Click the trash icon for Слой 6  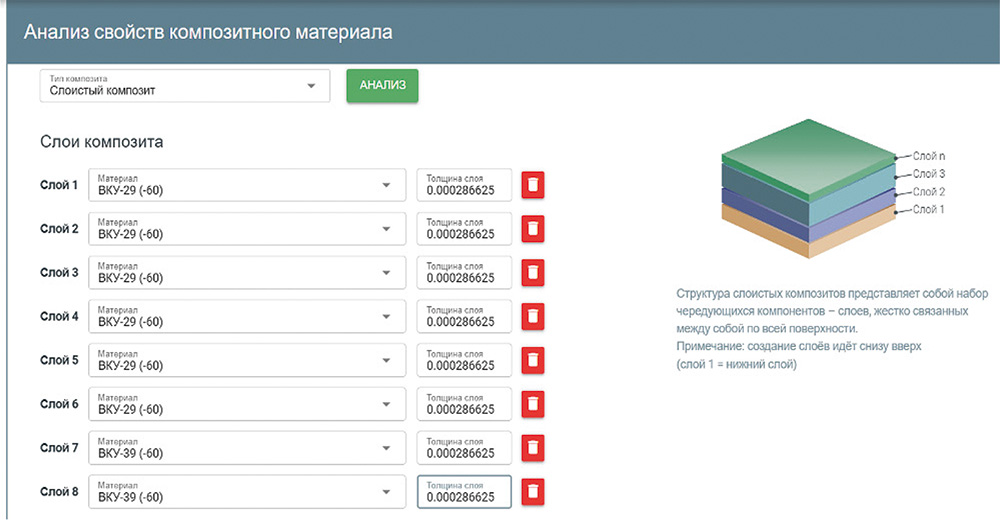(x=533, y=404)
